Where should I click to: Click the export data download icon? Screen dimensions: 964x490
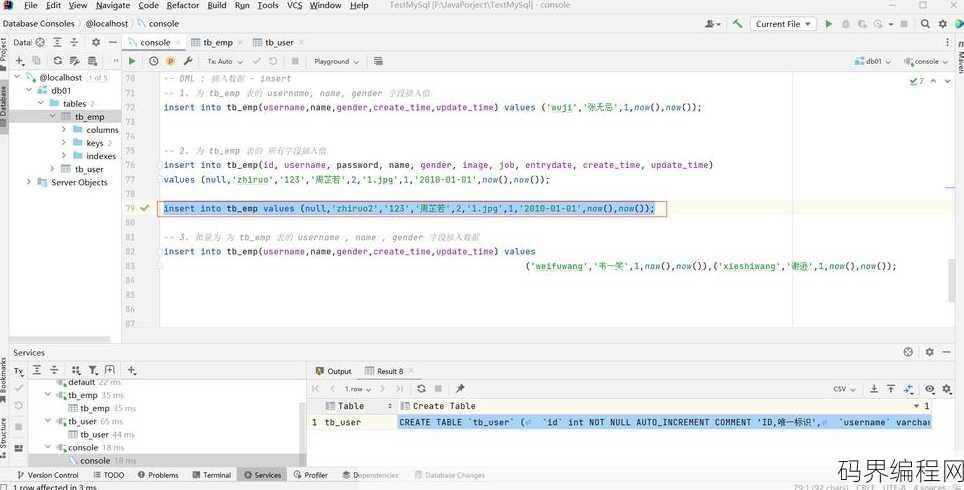(x=874, y=389)
